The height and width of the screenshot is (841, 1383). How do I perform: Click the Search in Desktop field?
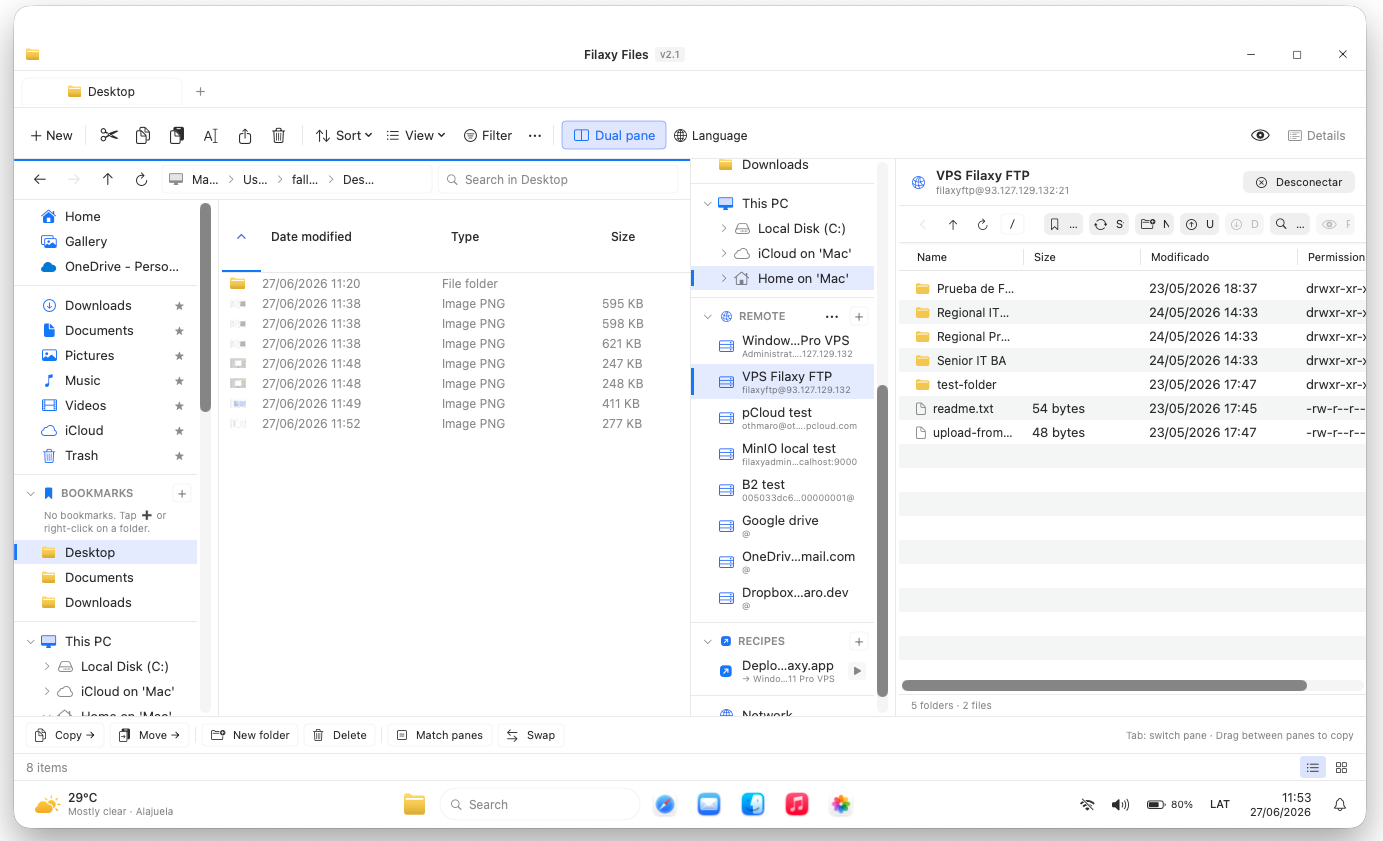pyautogui.click(x=558, y=179)
